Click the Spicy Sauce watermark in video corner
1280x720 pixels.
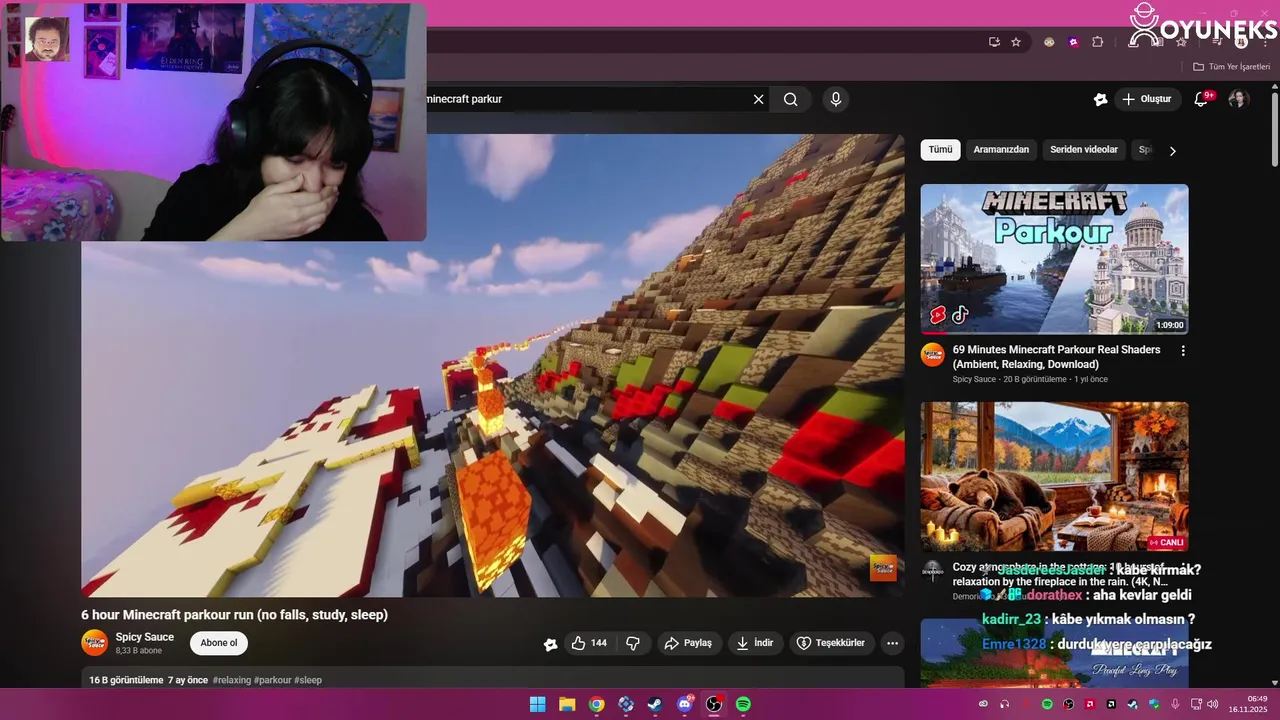(x=883, y=568)
